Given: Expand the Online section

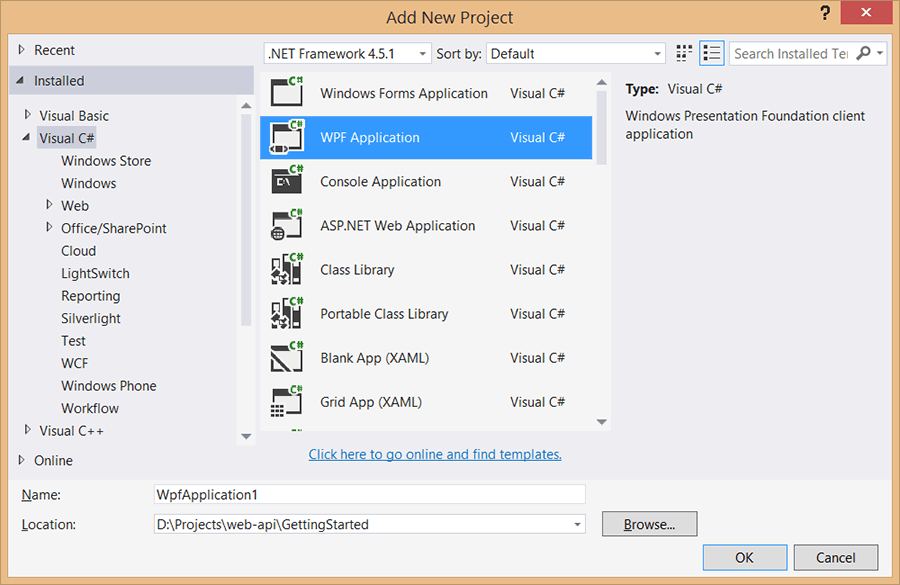Looking at the screenshot, I should coord(22,460).
